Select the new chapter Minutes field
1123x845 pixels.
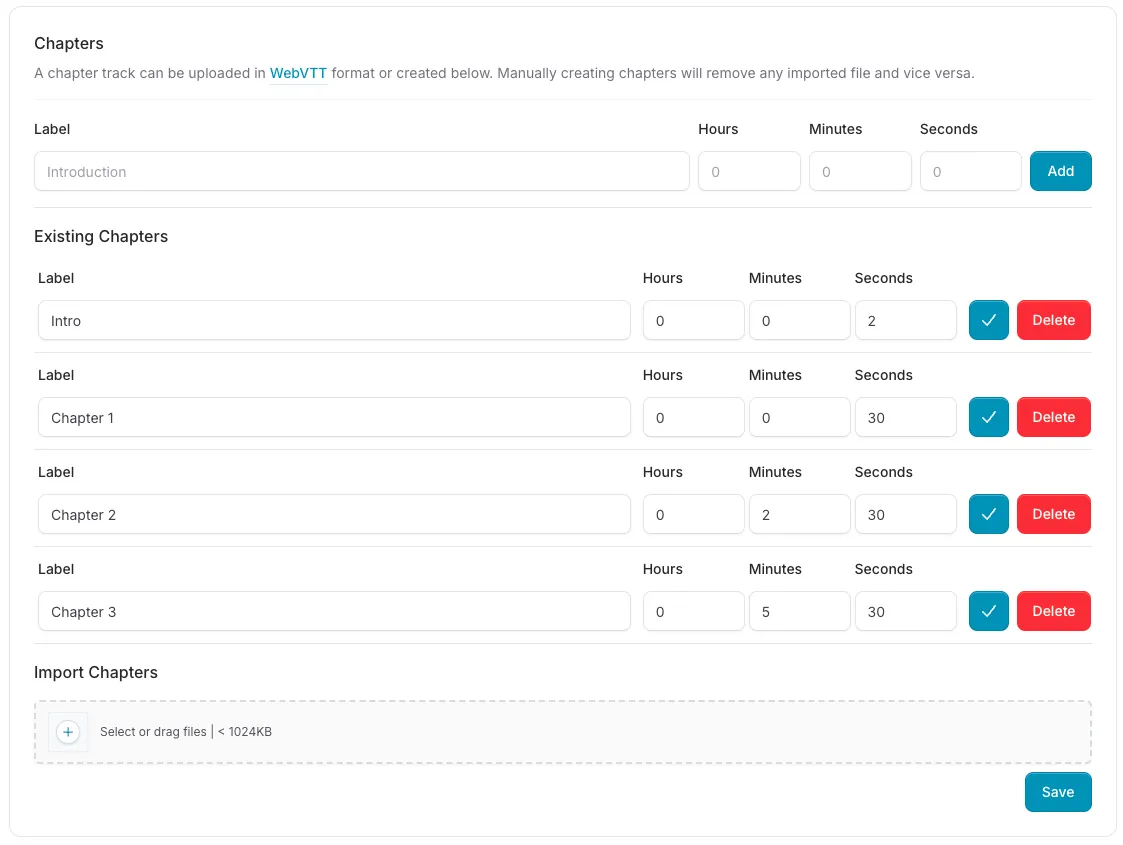(x=859, y=171)
